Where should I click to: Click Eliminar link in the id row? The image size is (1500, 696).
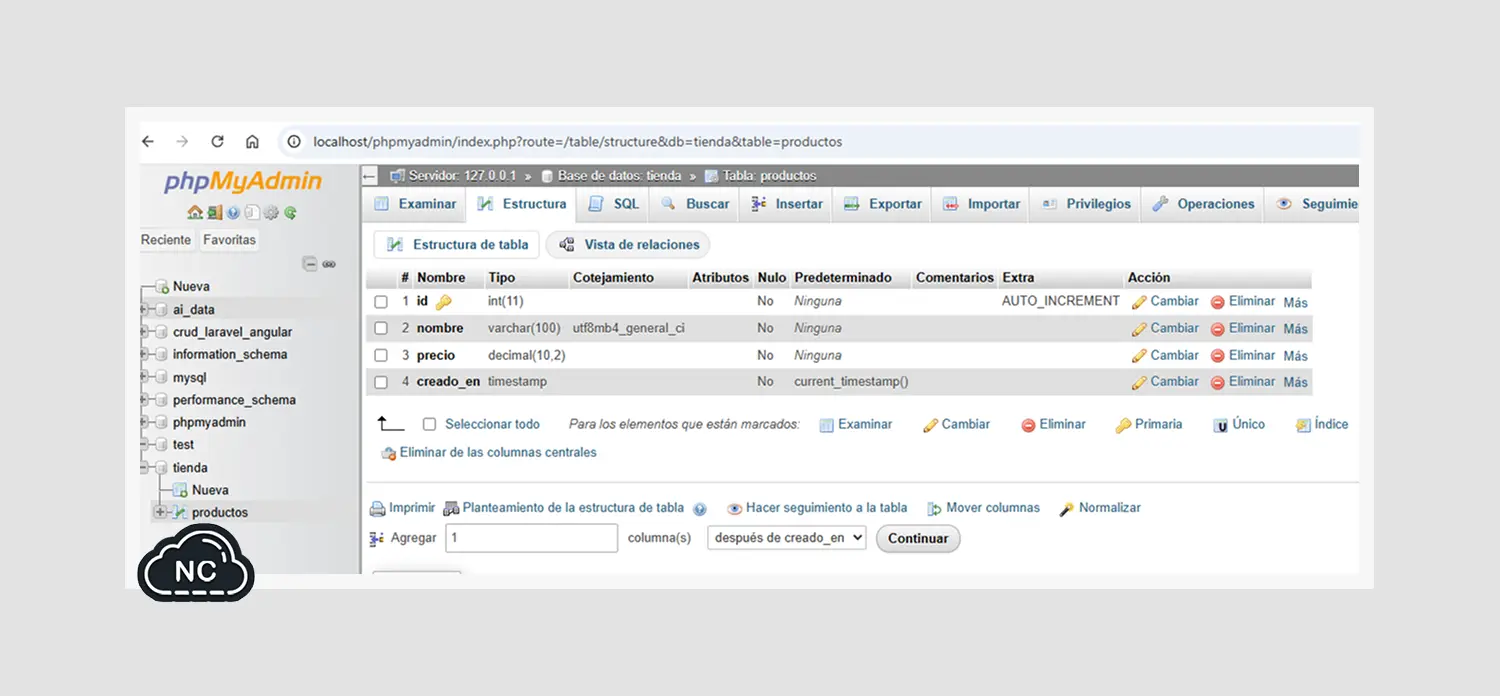1252,301
